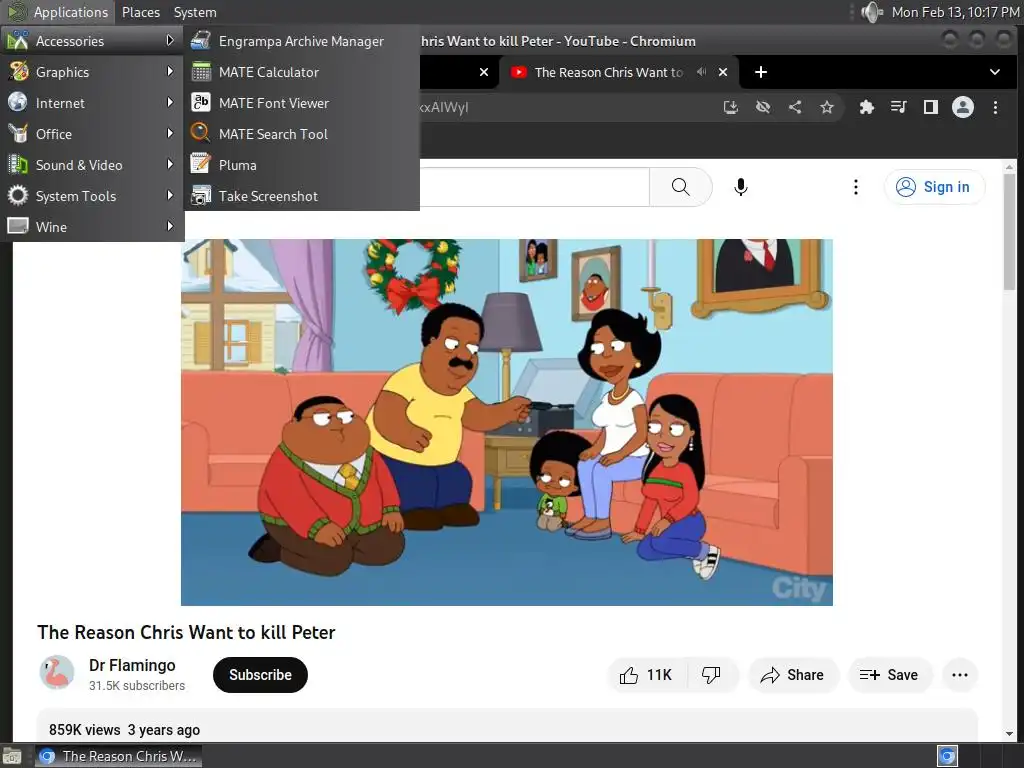Open the media controls icon
This screenshot has height=768, width=1024.
coord(899,108)
